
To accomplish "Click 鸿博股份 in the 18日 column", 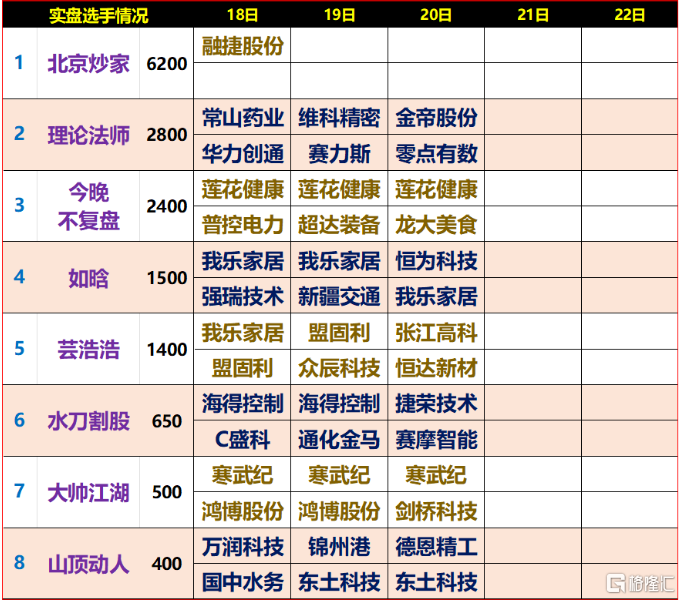I will (x=242, y=510).
